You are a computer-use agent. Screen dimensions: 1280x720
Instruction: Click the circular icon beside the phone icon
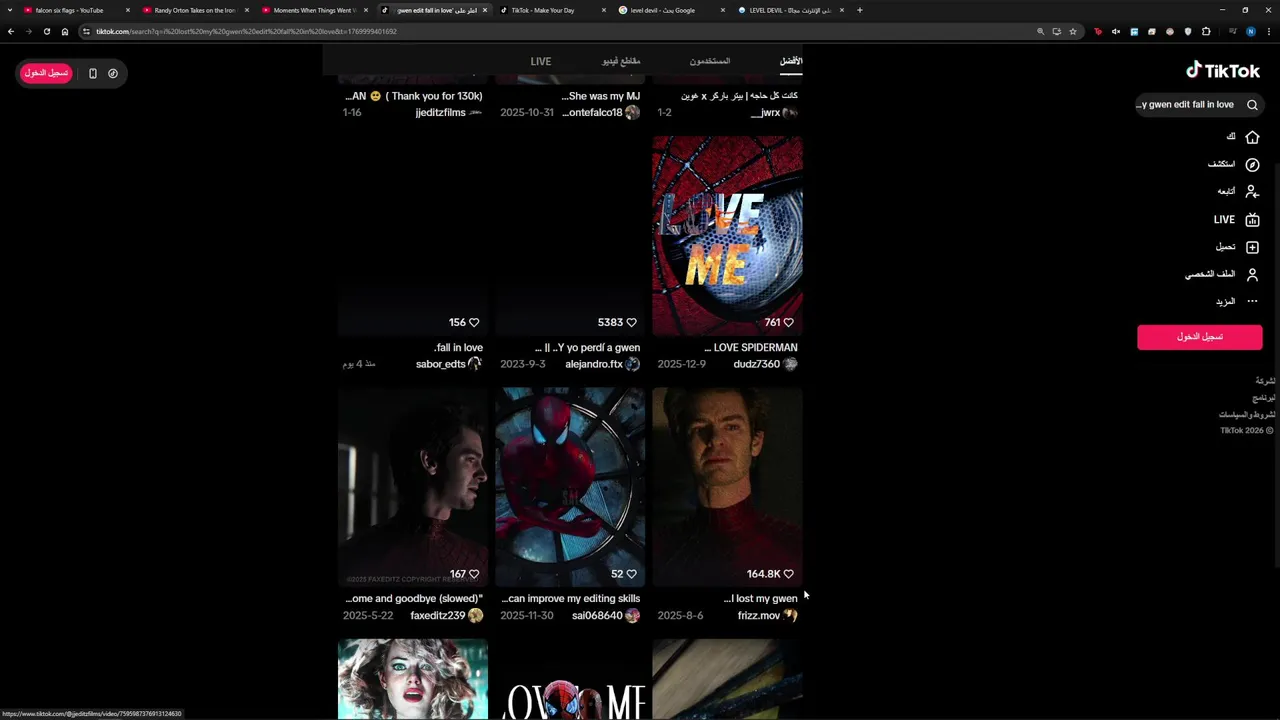pyautogui.click(x=113, y=73)
